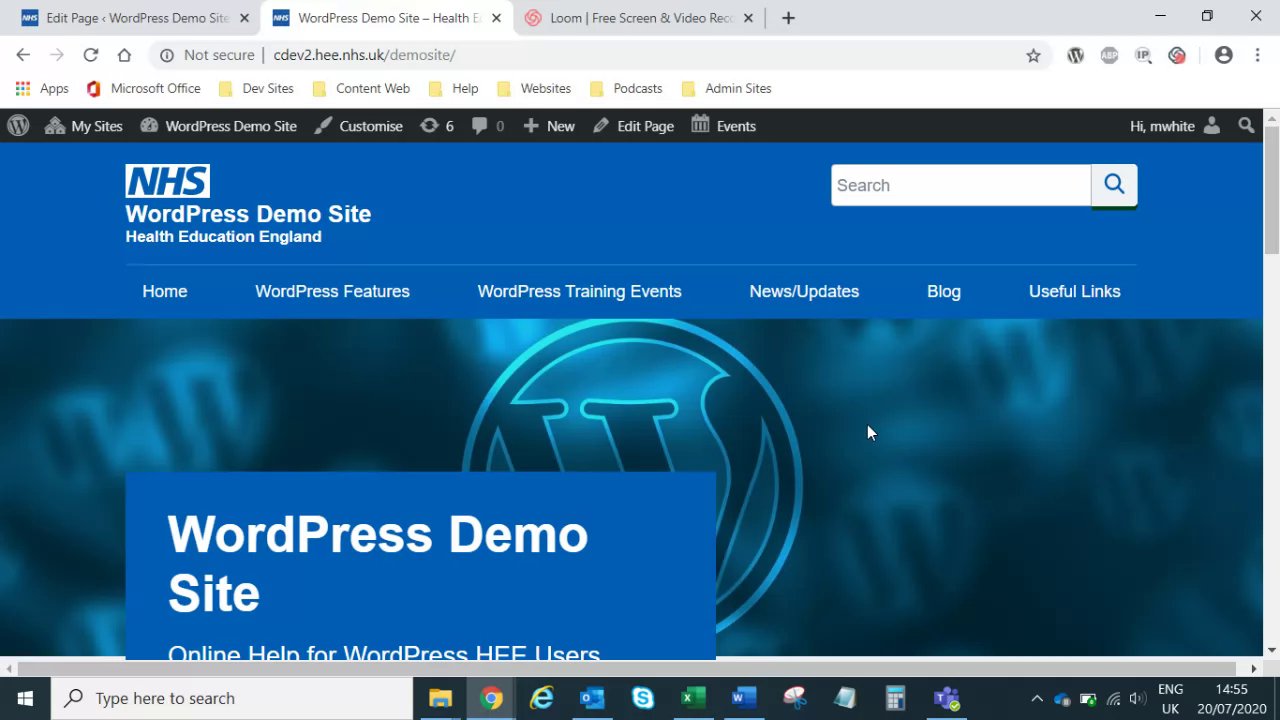Screen dimensions: 1280x720
Task: Click the site search magnifier button
Action: click(x=1114, y=185)
